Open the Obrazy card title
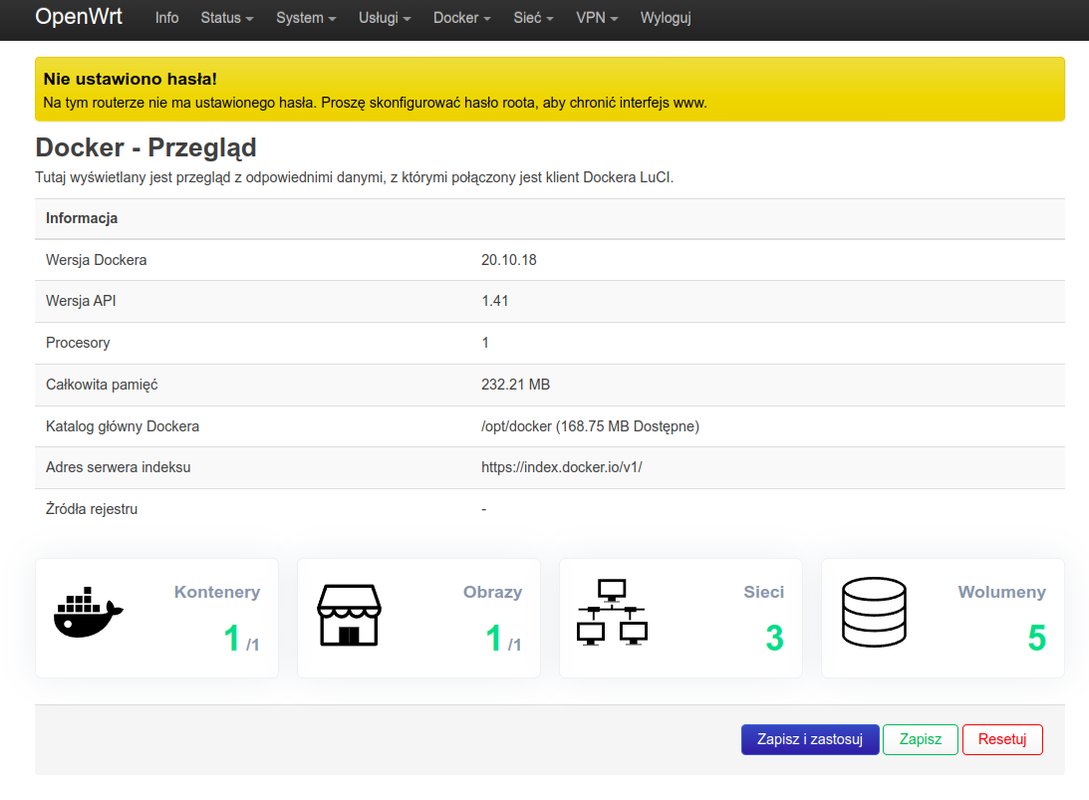The height and width of the screenshot is (800, 1089). click(x=492, y=592)
